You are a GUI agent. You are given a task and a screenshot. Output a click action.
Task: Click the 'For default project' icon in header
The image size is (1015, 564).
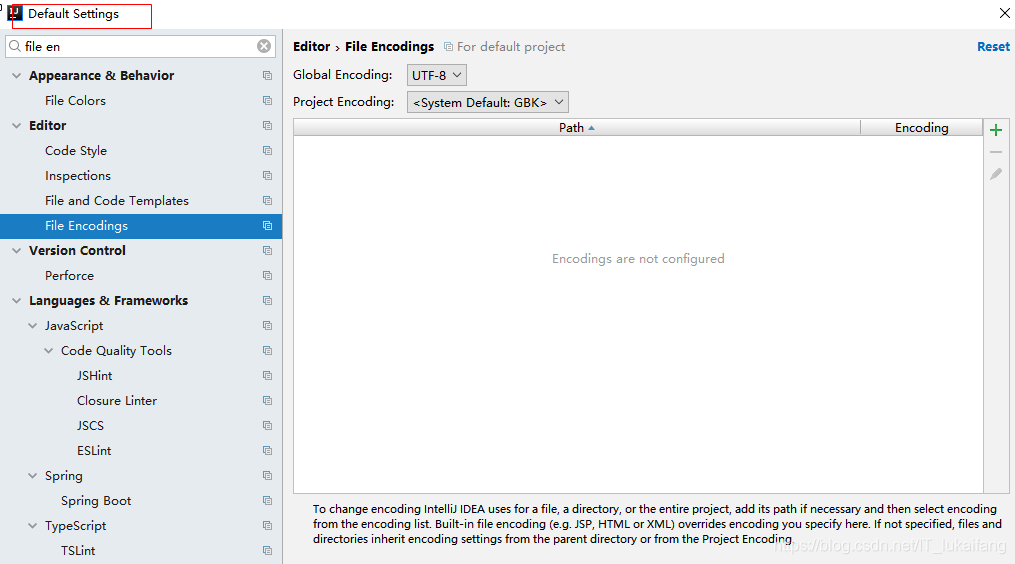point(448,47)
